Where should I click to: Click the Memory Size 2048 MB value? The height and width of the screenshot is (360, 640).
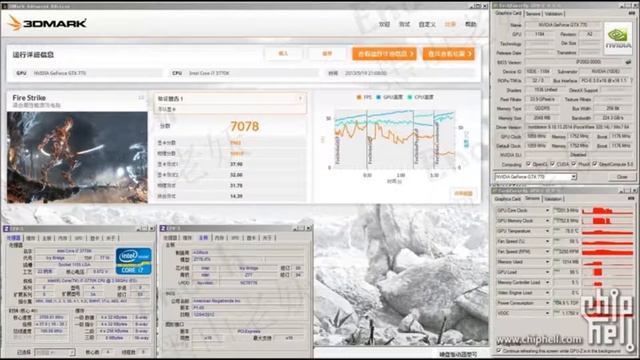[x=542, y=118]
